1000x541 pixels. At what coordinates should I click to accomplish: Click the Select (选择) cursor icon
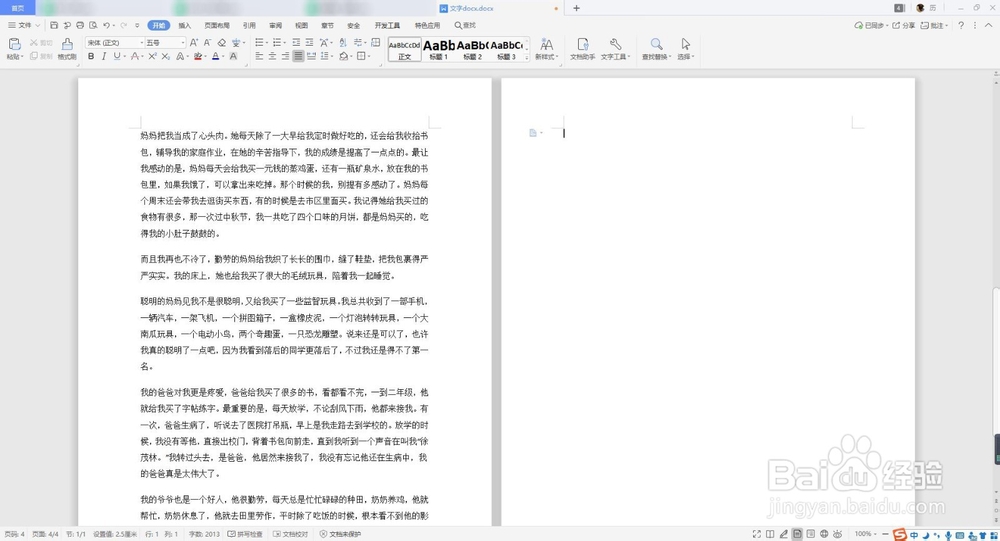686,44
